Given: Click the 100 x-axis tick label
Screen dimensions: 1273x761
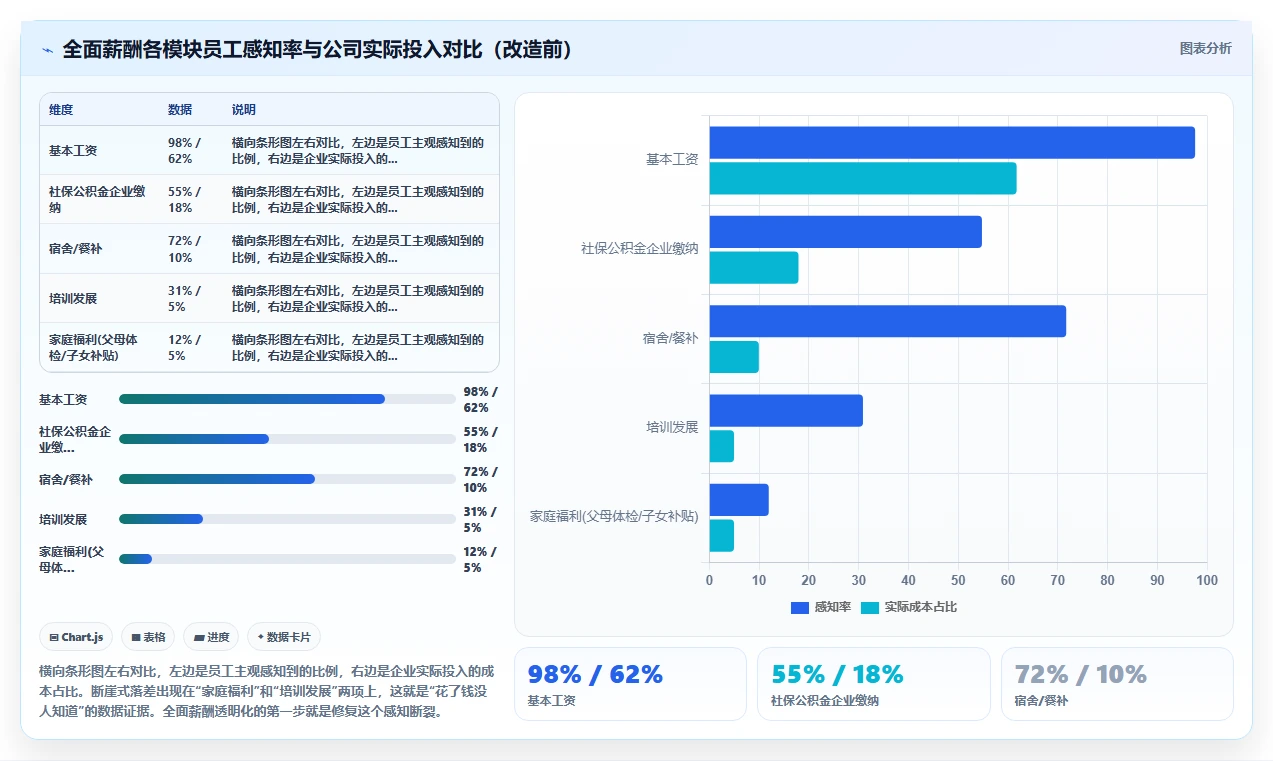Looking at the screenshot, I should click(1207, 580).
